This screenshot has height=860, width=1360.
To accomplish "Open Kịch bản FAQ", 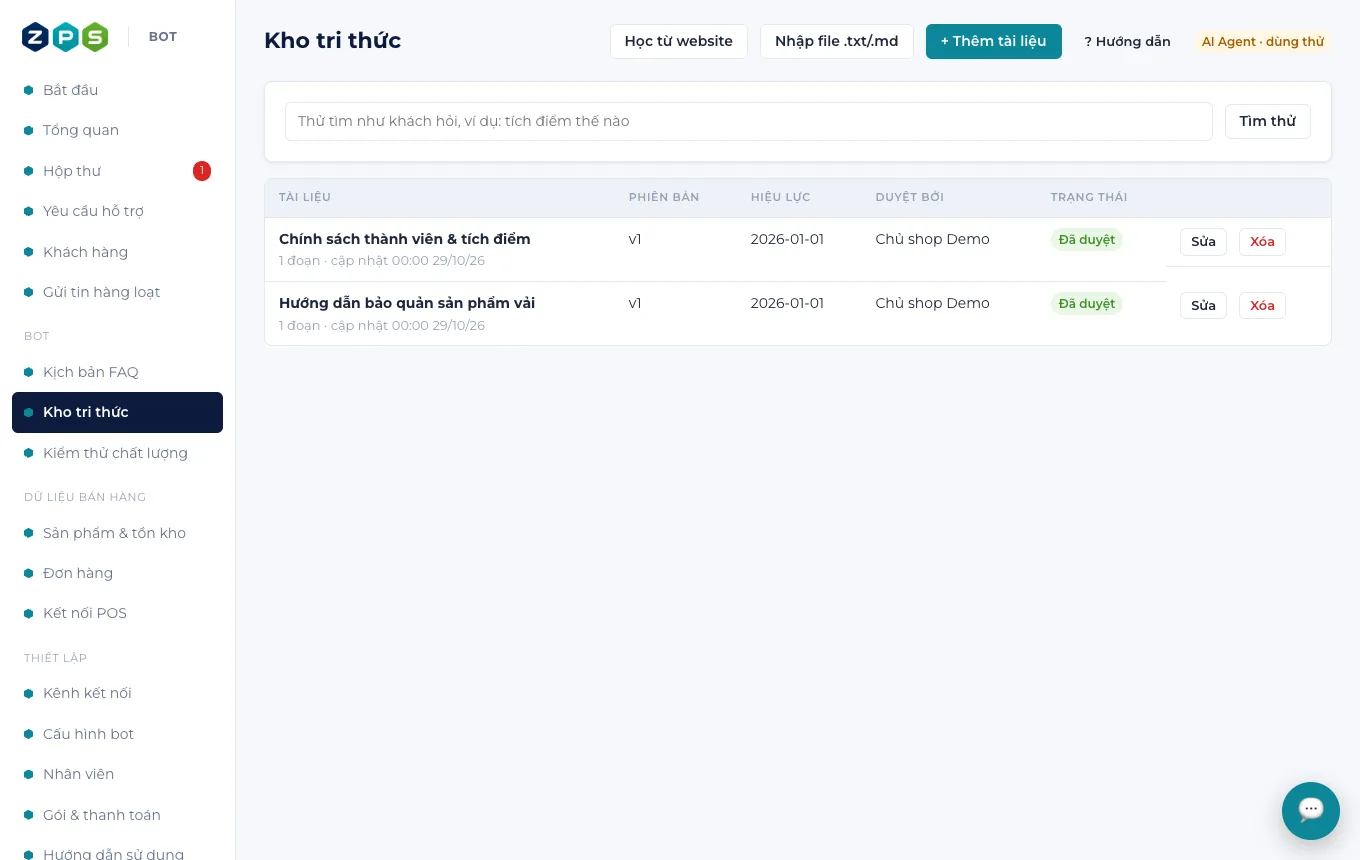I will (117, 372).
